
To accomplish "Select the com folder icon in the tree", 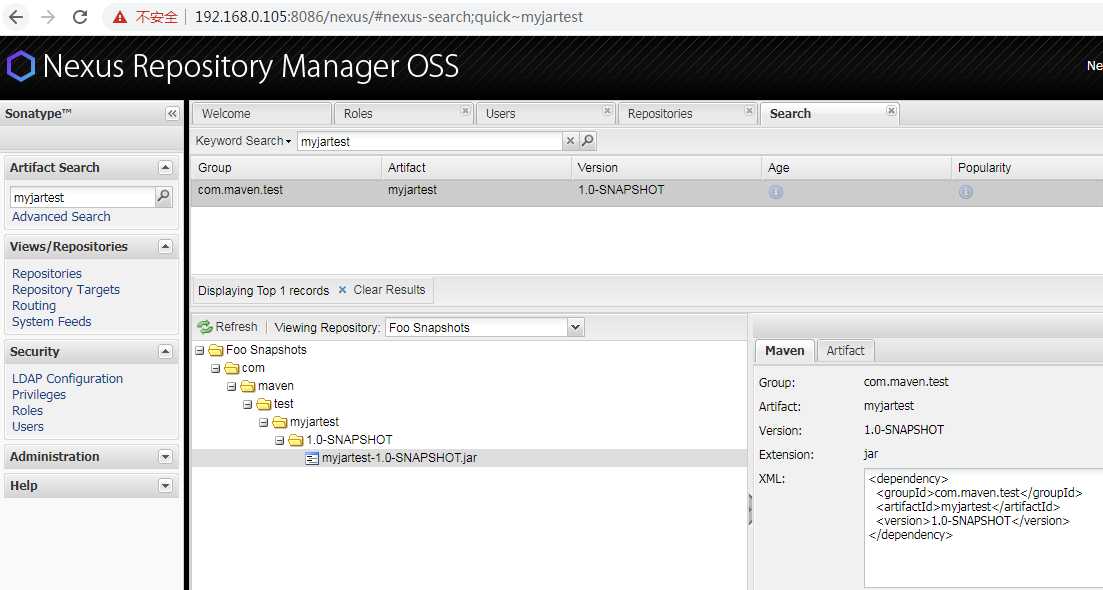I will tap(231, 368).
